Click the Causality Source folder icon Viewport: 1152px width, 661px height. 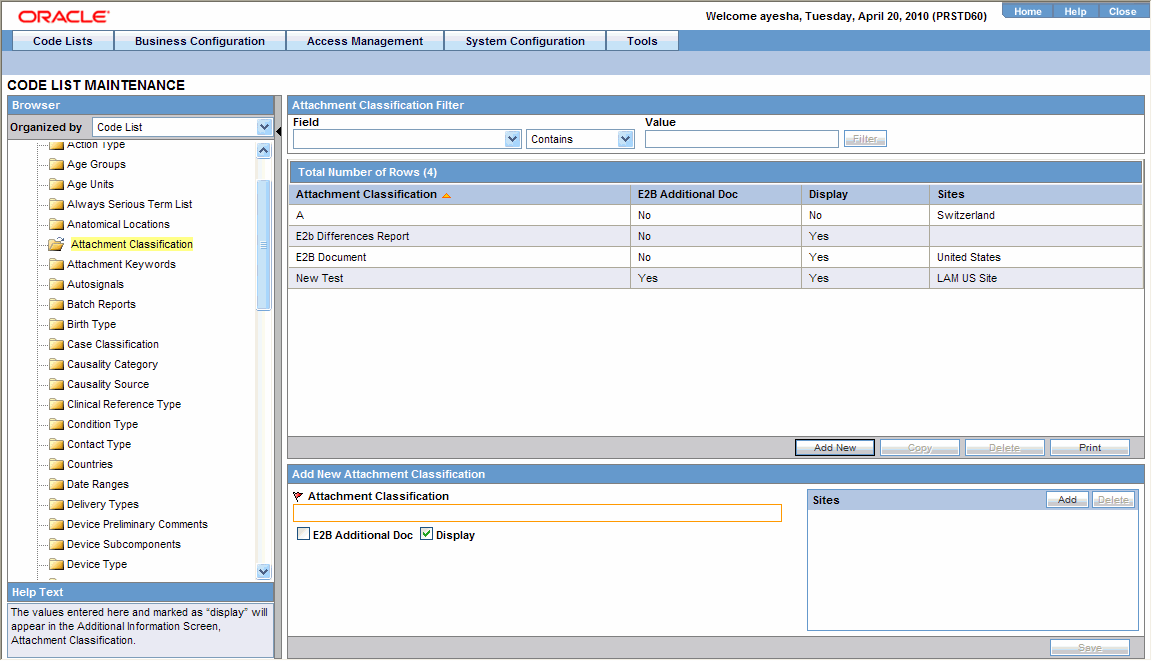57,384
